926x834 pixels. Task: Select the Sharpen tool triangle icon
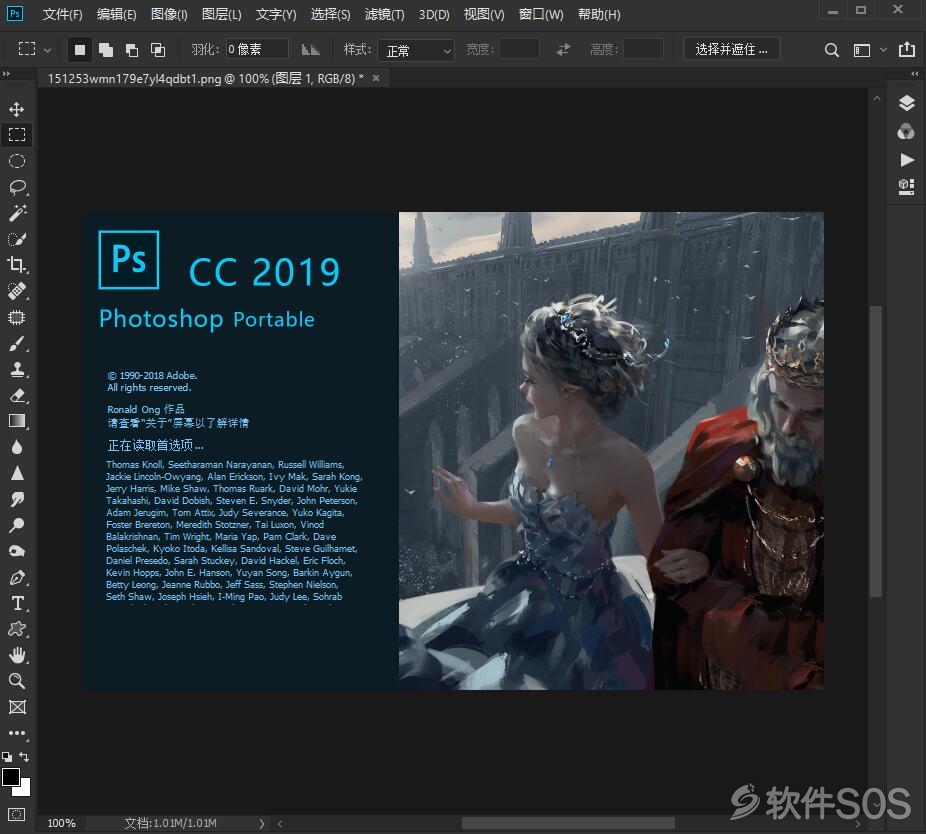tap(17, 473)
